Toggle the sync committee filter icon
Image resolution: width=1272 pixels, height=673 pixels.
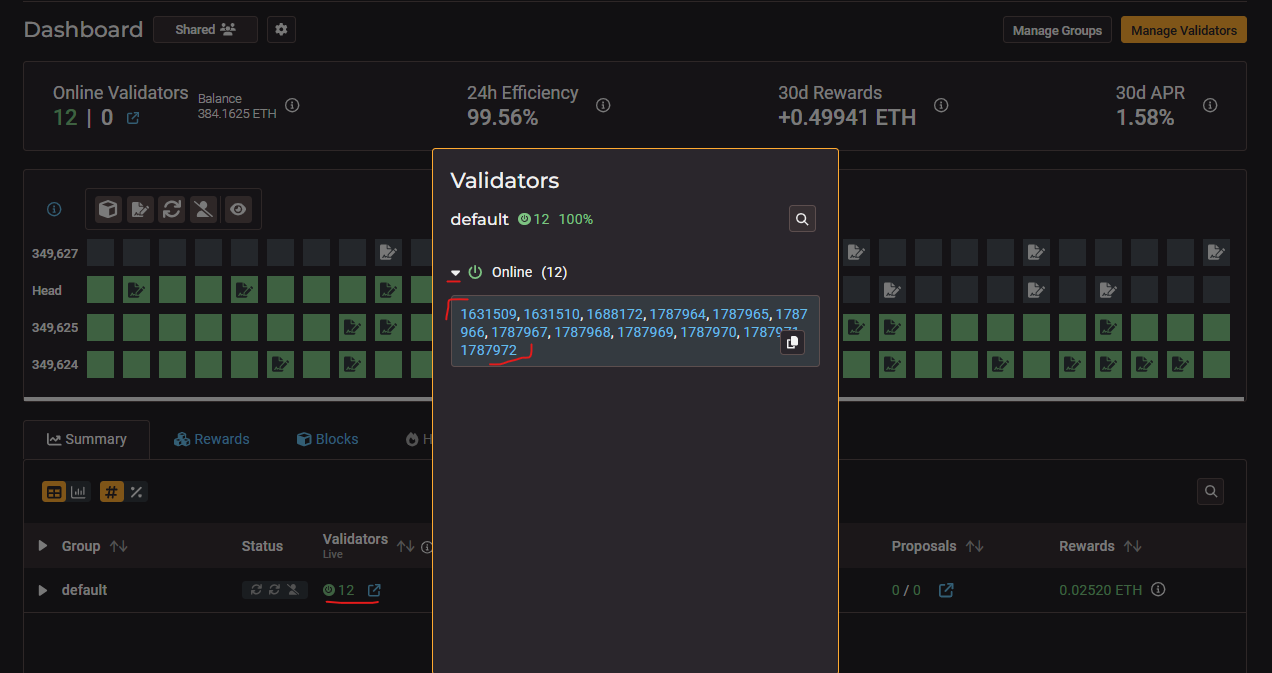pyautogui.click(x=172, y=208)
